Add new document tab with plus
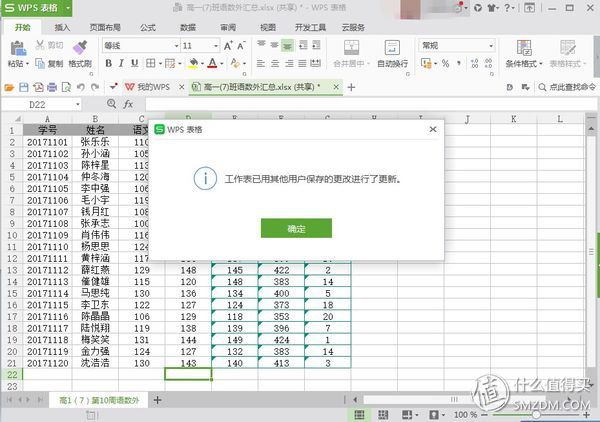 (351, 88)
